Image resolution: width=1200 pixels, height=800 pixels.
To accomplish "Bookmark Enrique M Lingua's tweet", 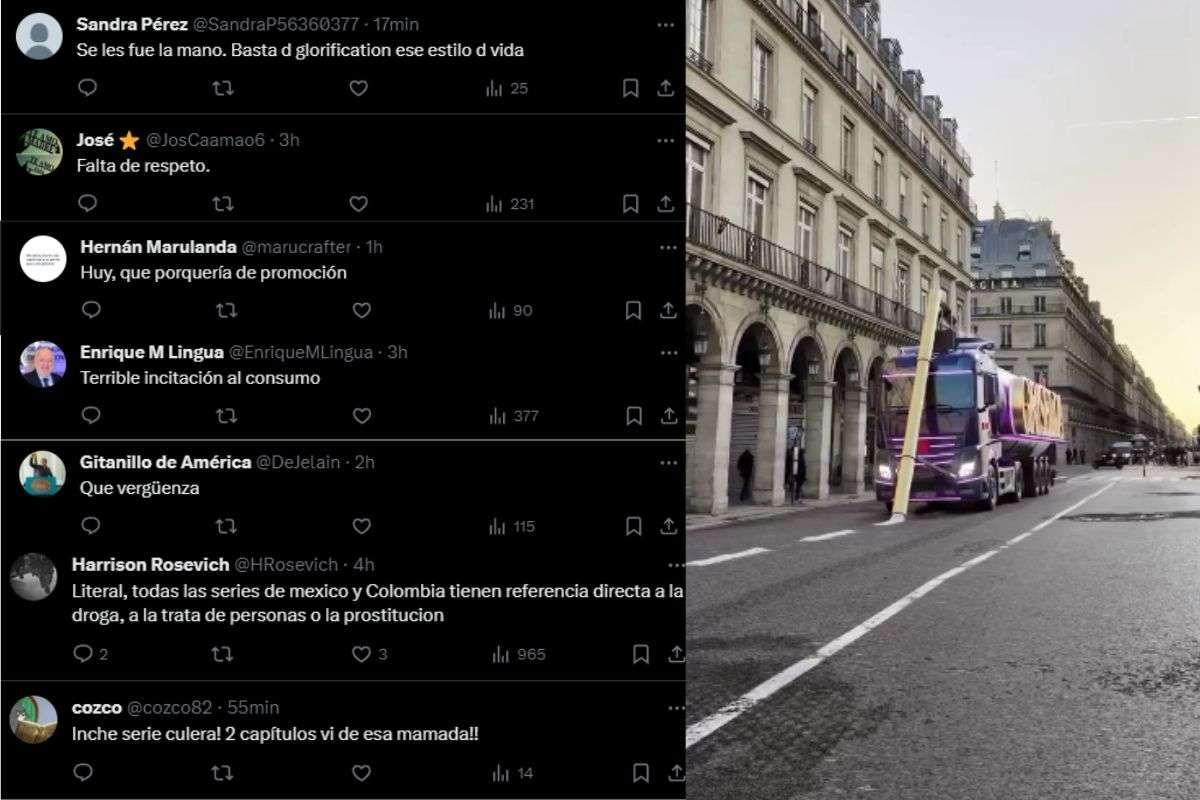I will pos(633,416).
